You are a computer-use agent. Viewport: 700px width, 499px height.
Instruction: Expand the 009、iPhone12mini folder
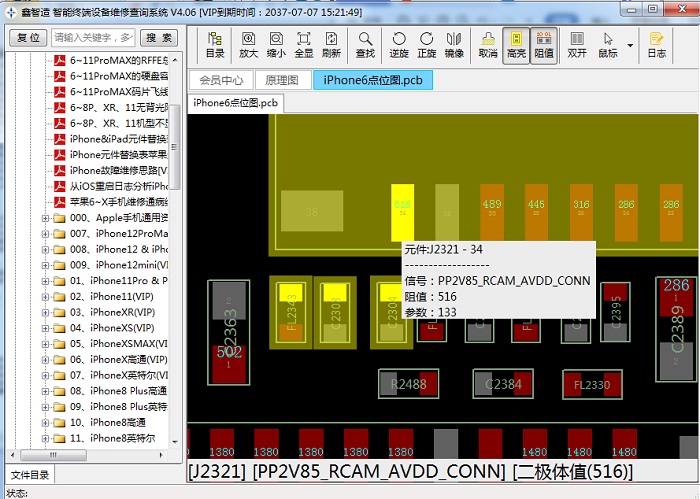(45, 266)
